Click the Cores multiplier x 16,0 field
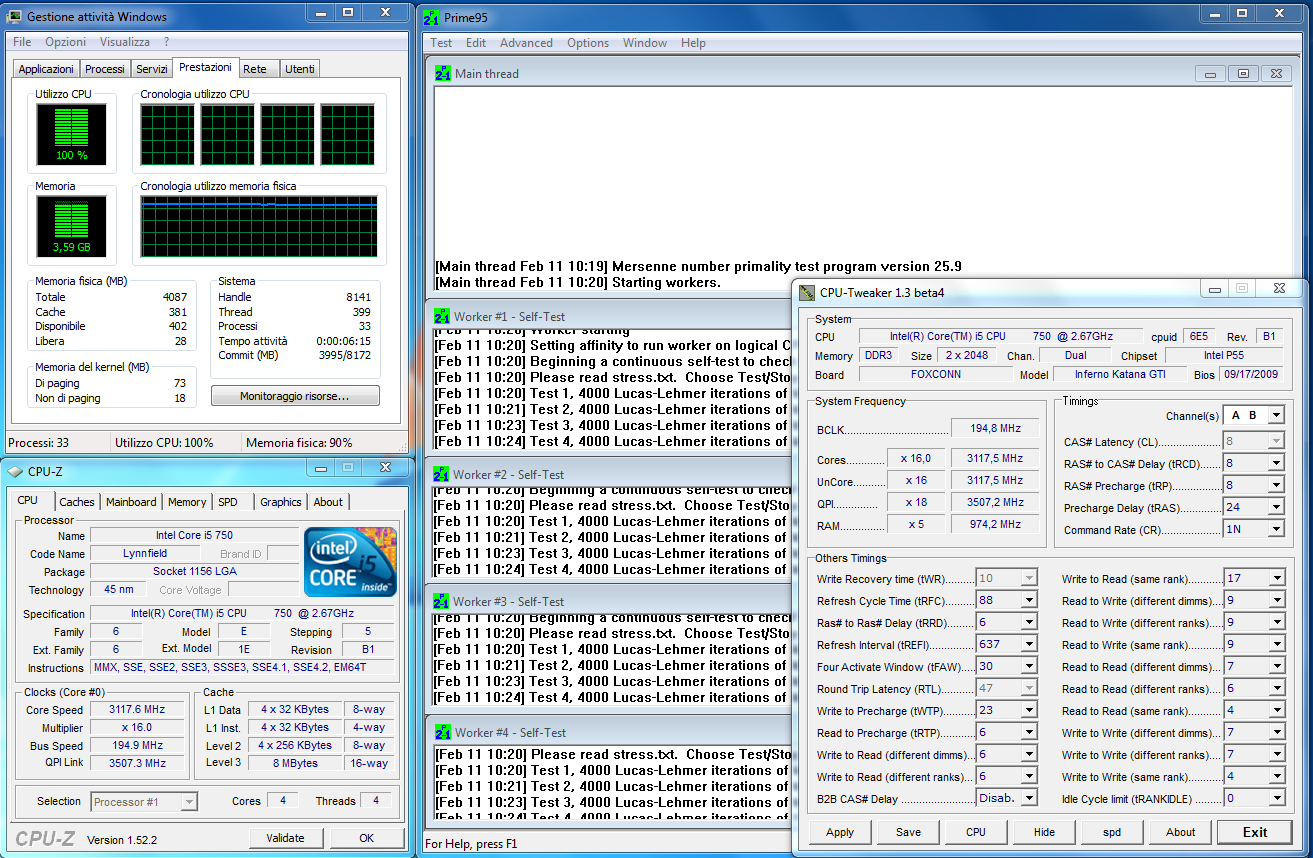 click(915, 458)
